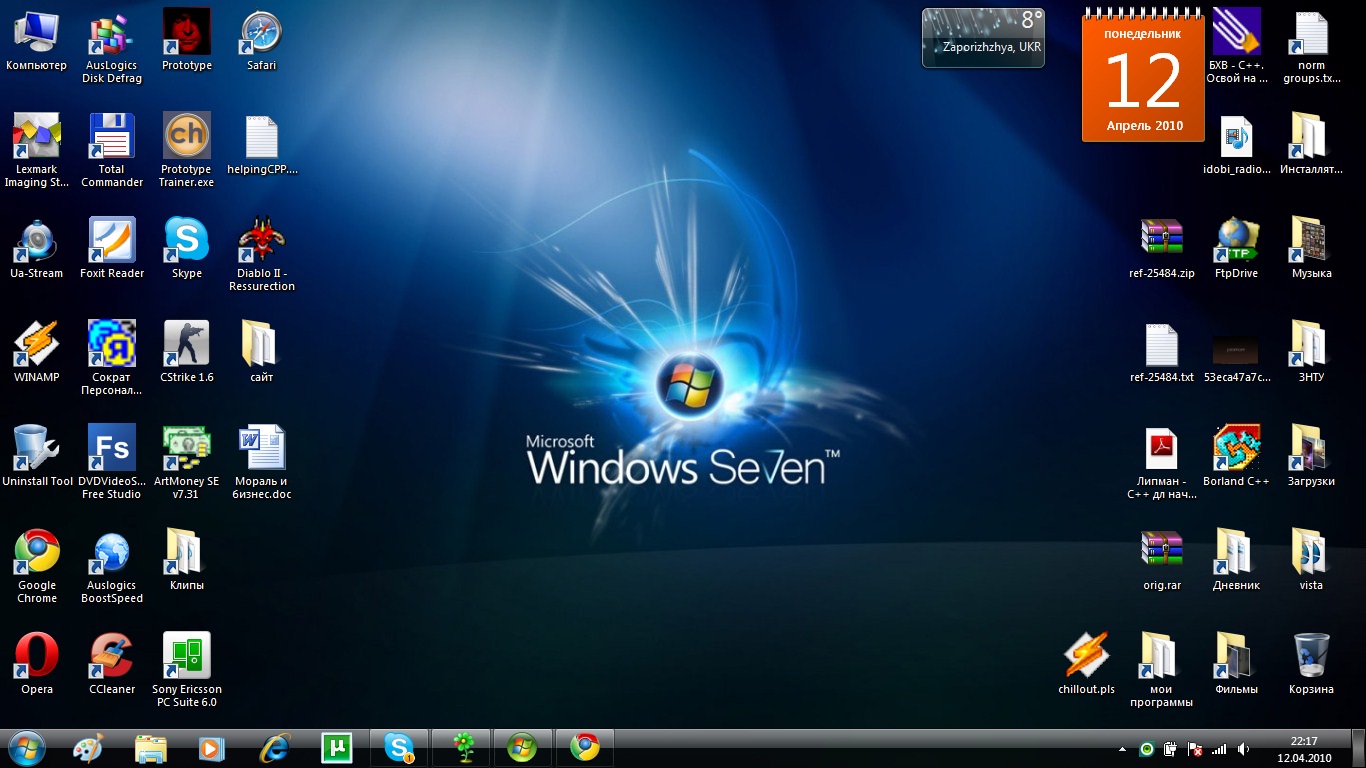Image resolution: width=1366 pixels, height=768 pixels.
Task: Select the vista folder
Action: [1311, 560]
